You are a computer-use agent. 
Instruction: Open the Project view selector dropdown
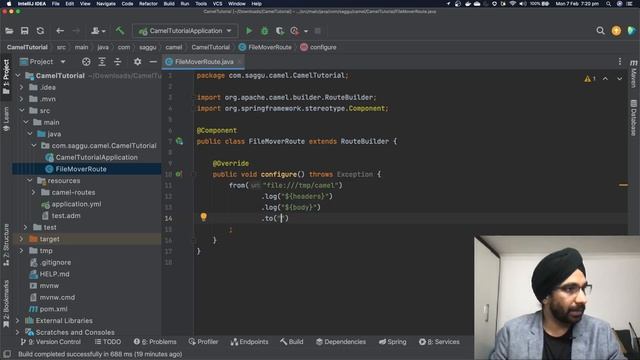click(x=63, y=62)
